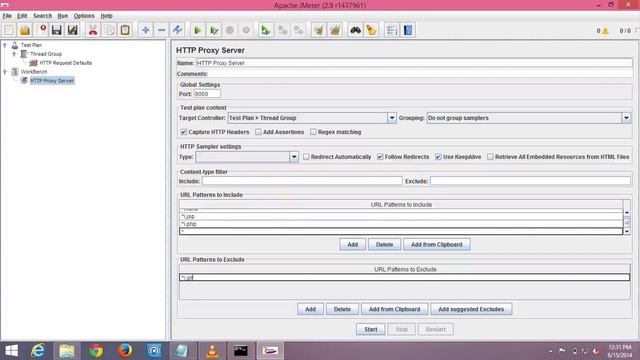Click the Start proxy button
The height and width of the screenshot is (360, 640).
pyautogui.click(x=371, y=329)
